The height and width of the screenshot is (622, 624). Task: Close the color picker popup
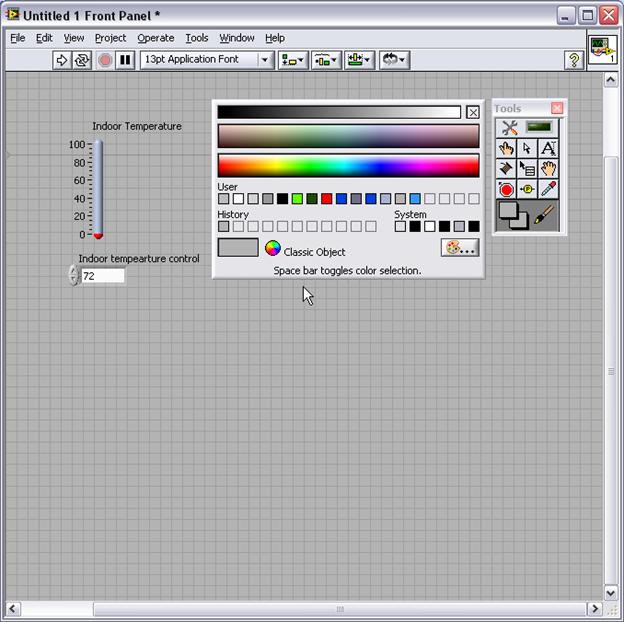click(x=473, y=113)
